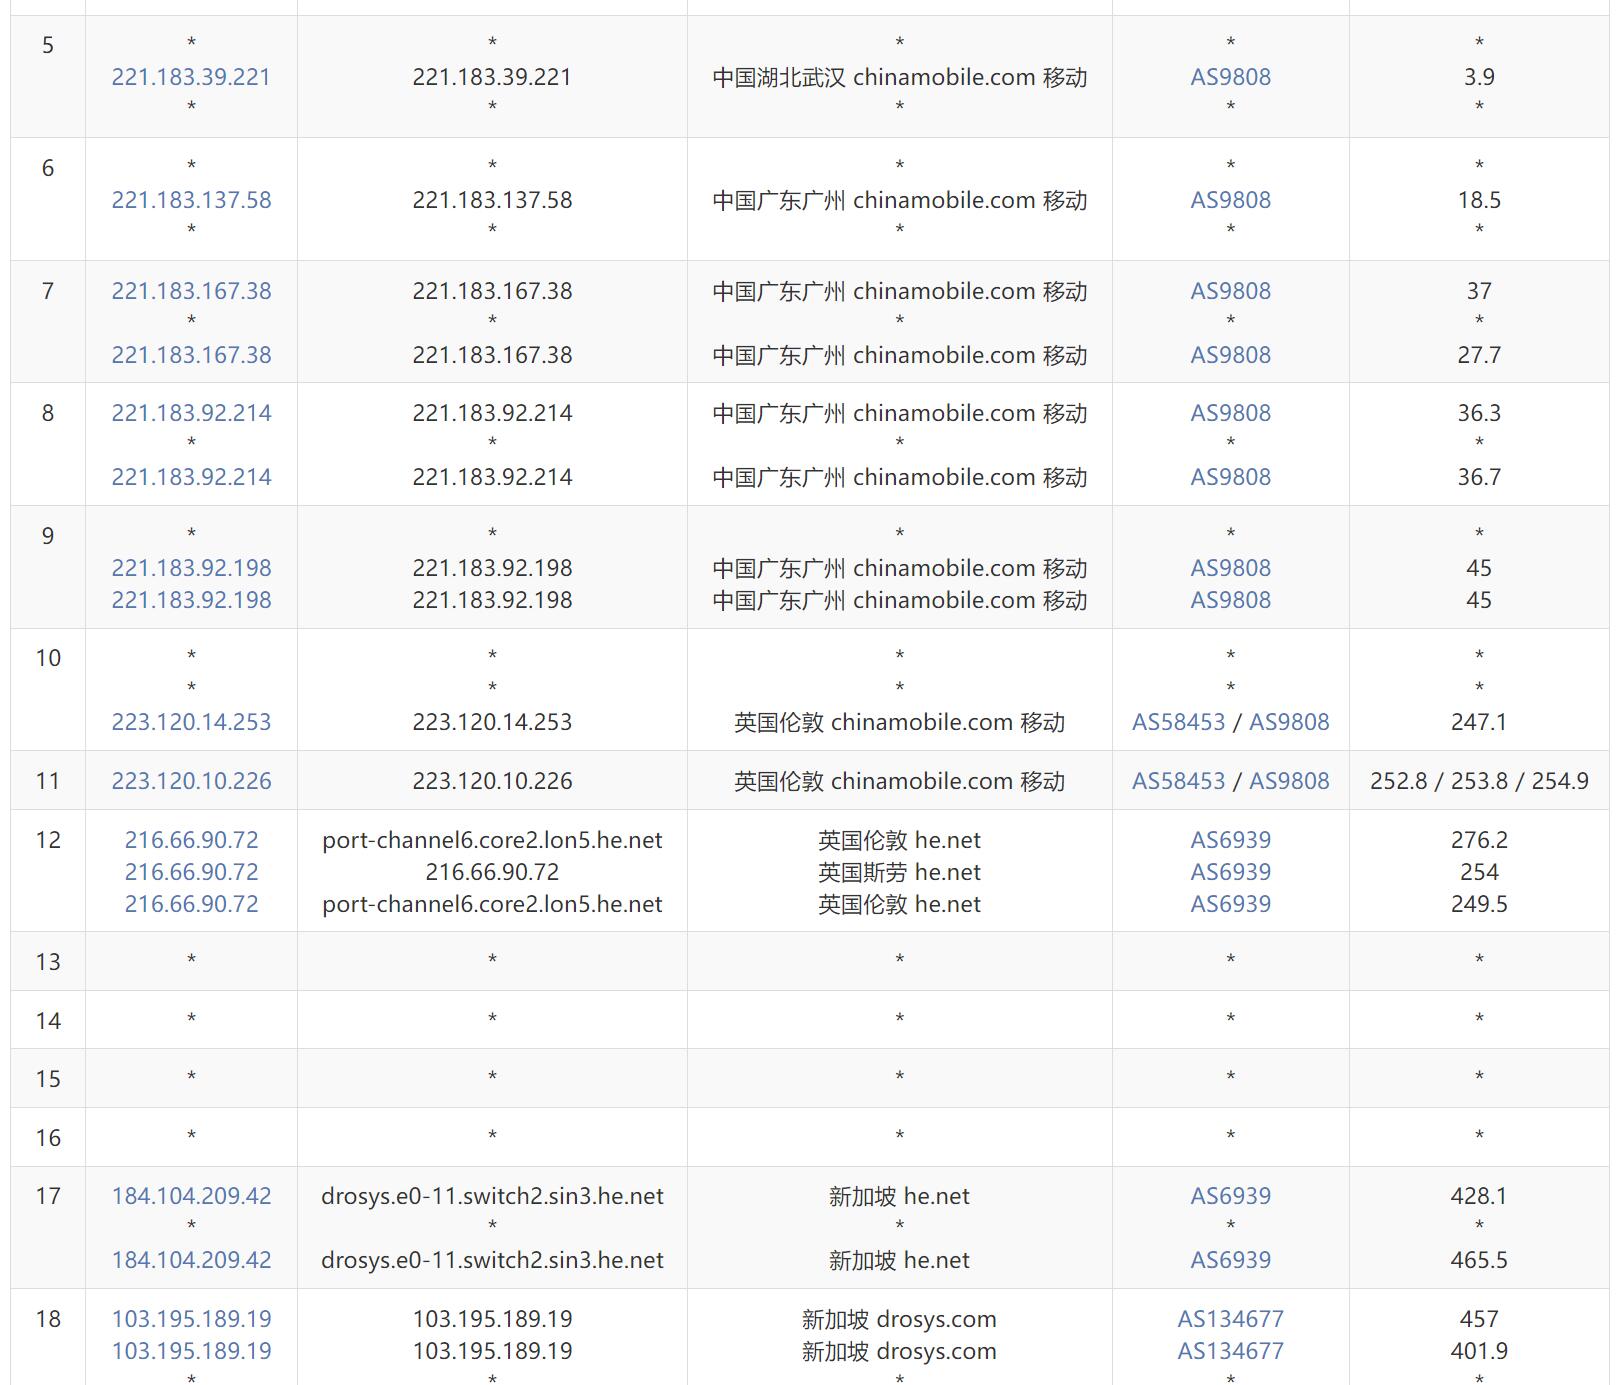Click hop number 14 cell
This screenshot has height=1385, width=1619.
tap(48, 1021)
